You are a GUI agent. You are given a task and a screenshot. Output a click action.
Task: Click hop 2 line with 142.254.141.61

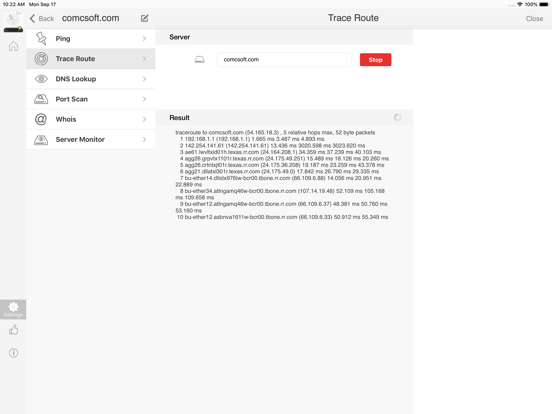272,145
